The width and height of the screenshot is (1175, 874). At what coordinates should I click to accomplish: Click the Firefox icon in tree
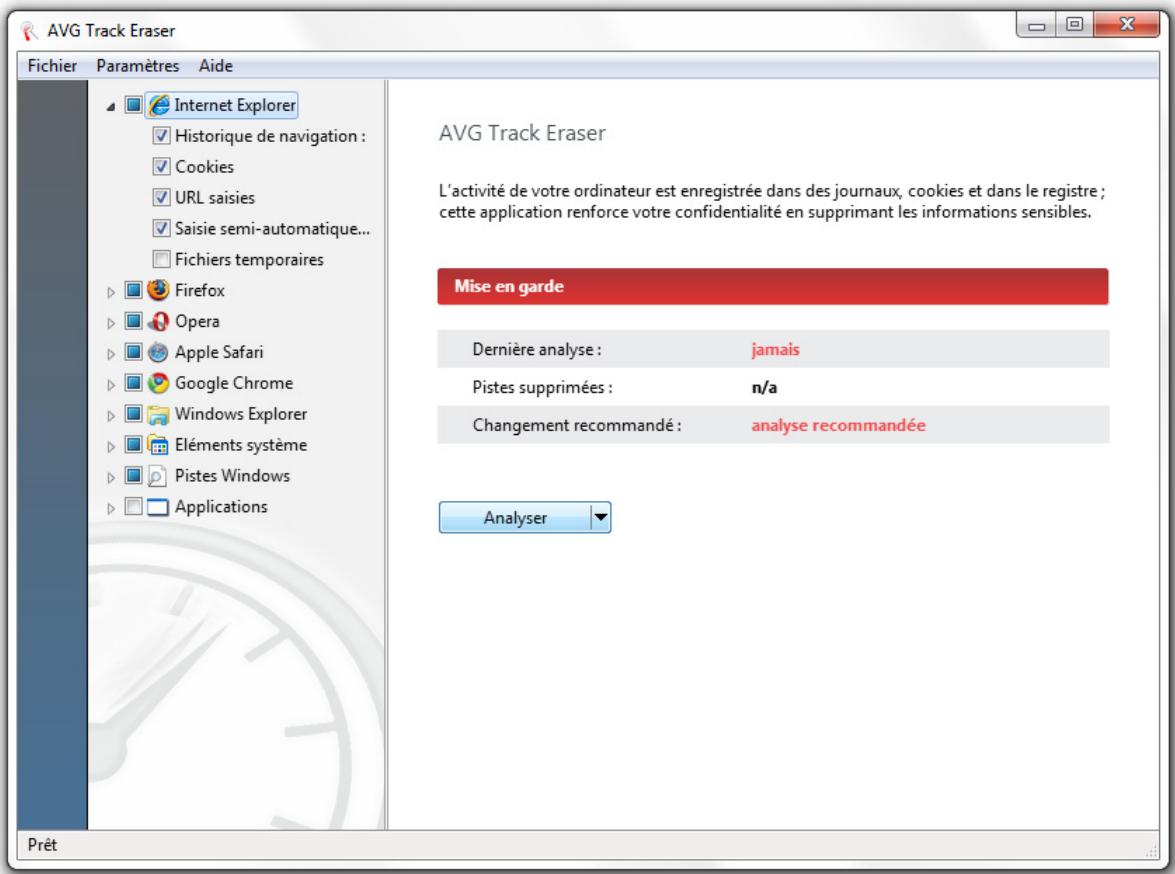click(158, 289)
